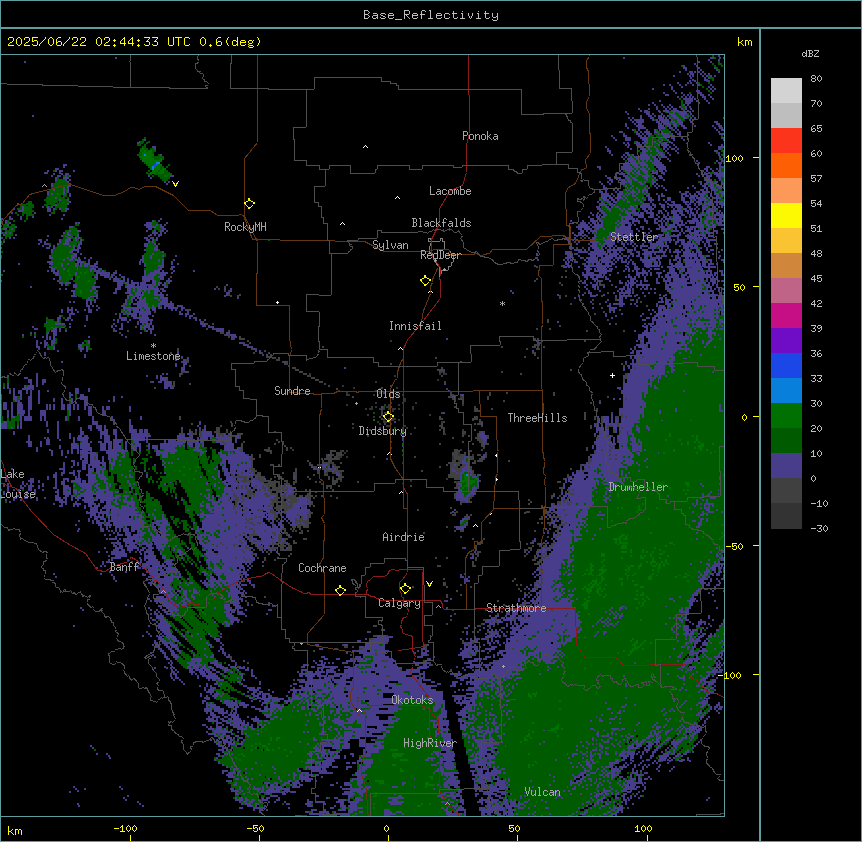Click the Base_Reflectivity title text

[431, 15]
